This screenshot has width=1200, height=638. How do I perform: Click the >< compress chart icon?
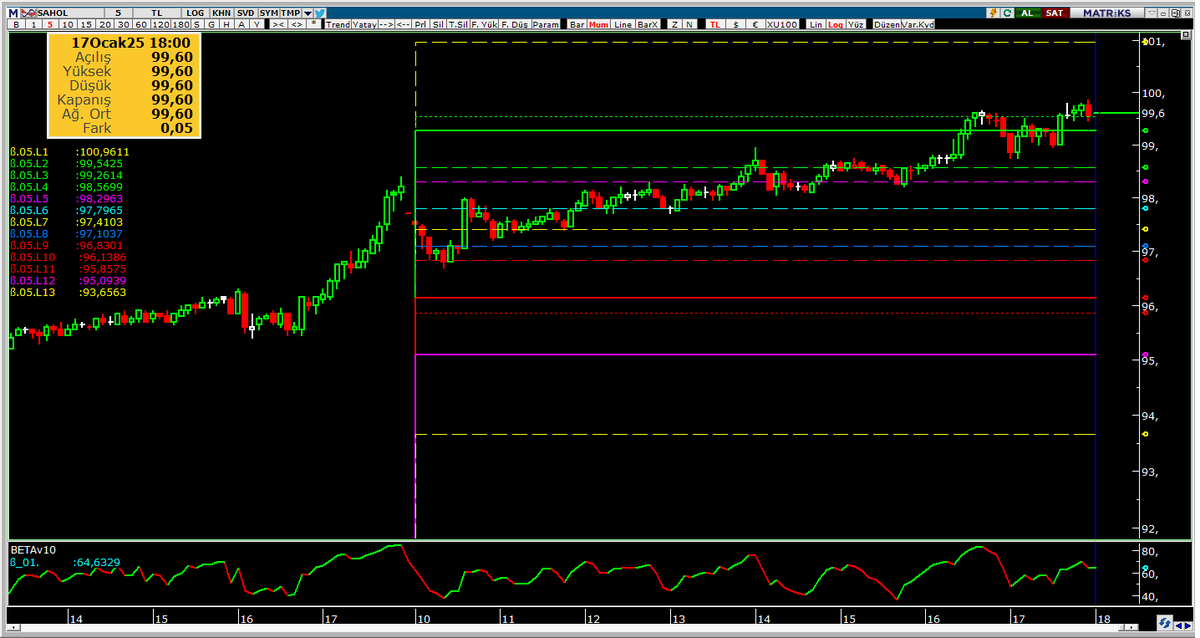click(x=279, y=24)
